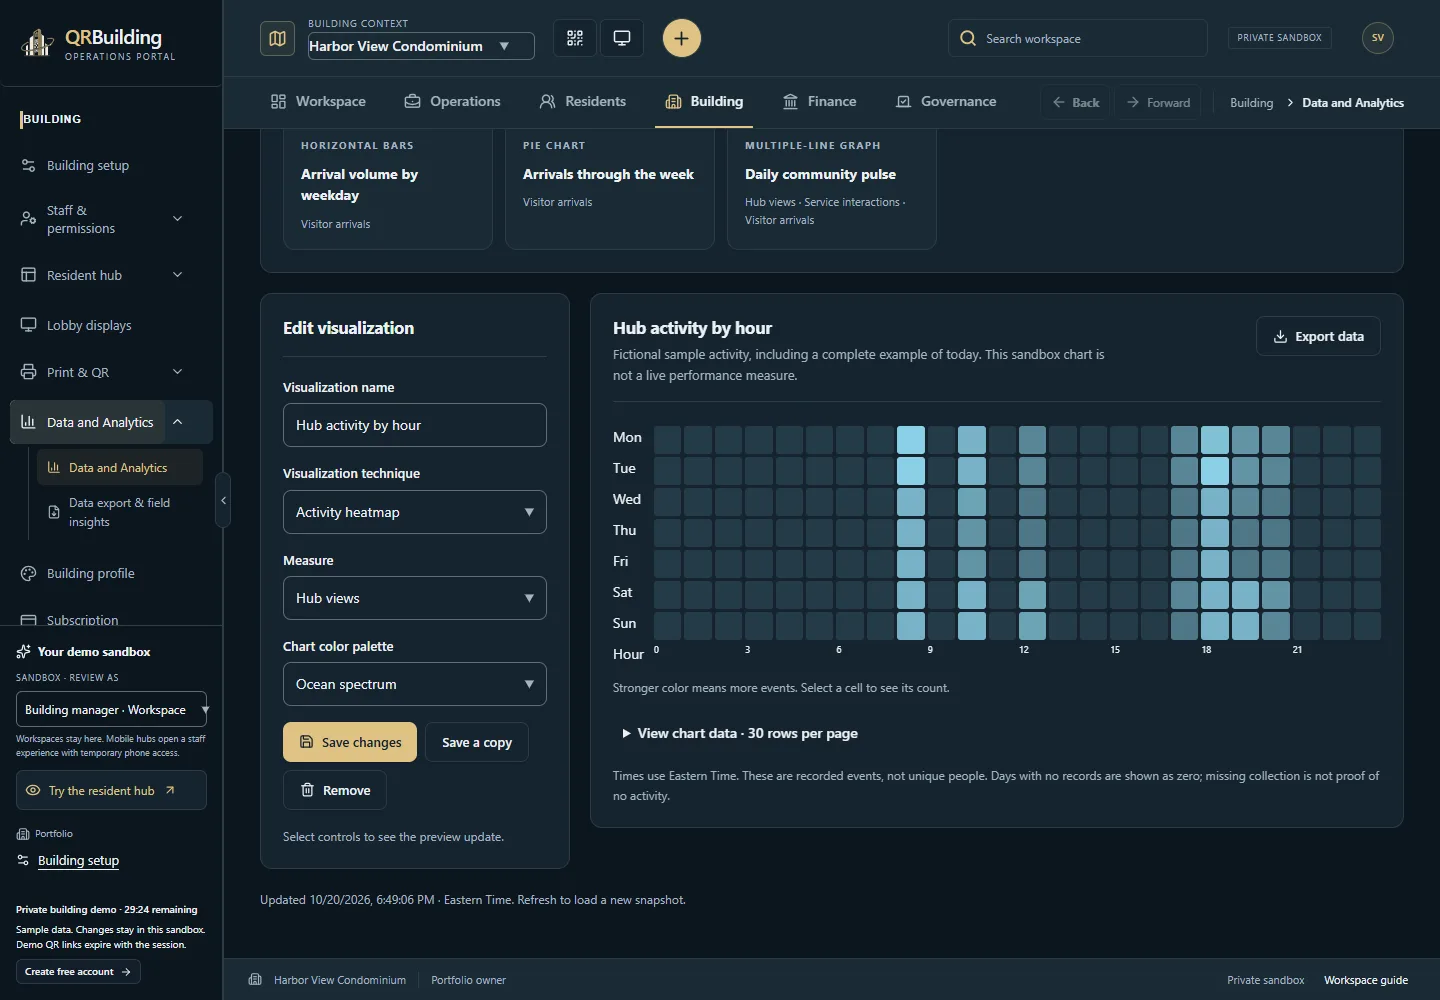
Task: Open the map icon beside Building Context
Action: [278, 39]
